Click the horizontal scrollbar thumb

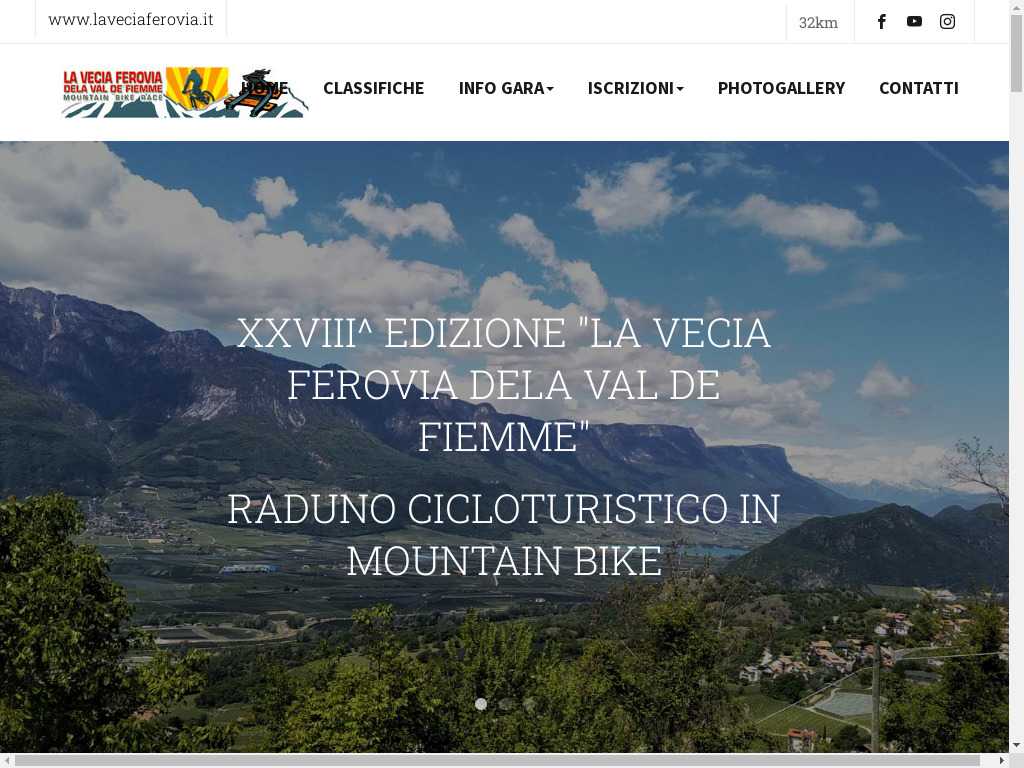496,761
